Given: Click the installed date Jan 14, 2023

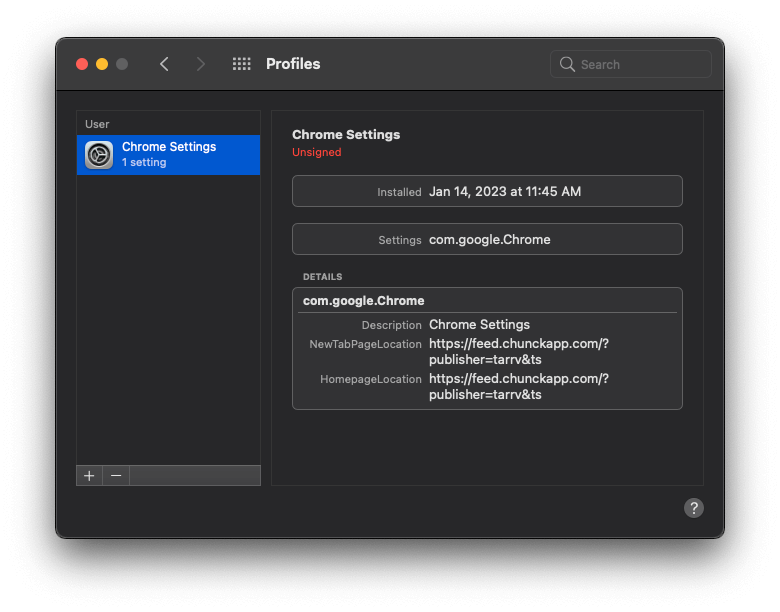Looking at the screenshot, I should 505,192.
